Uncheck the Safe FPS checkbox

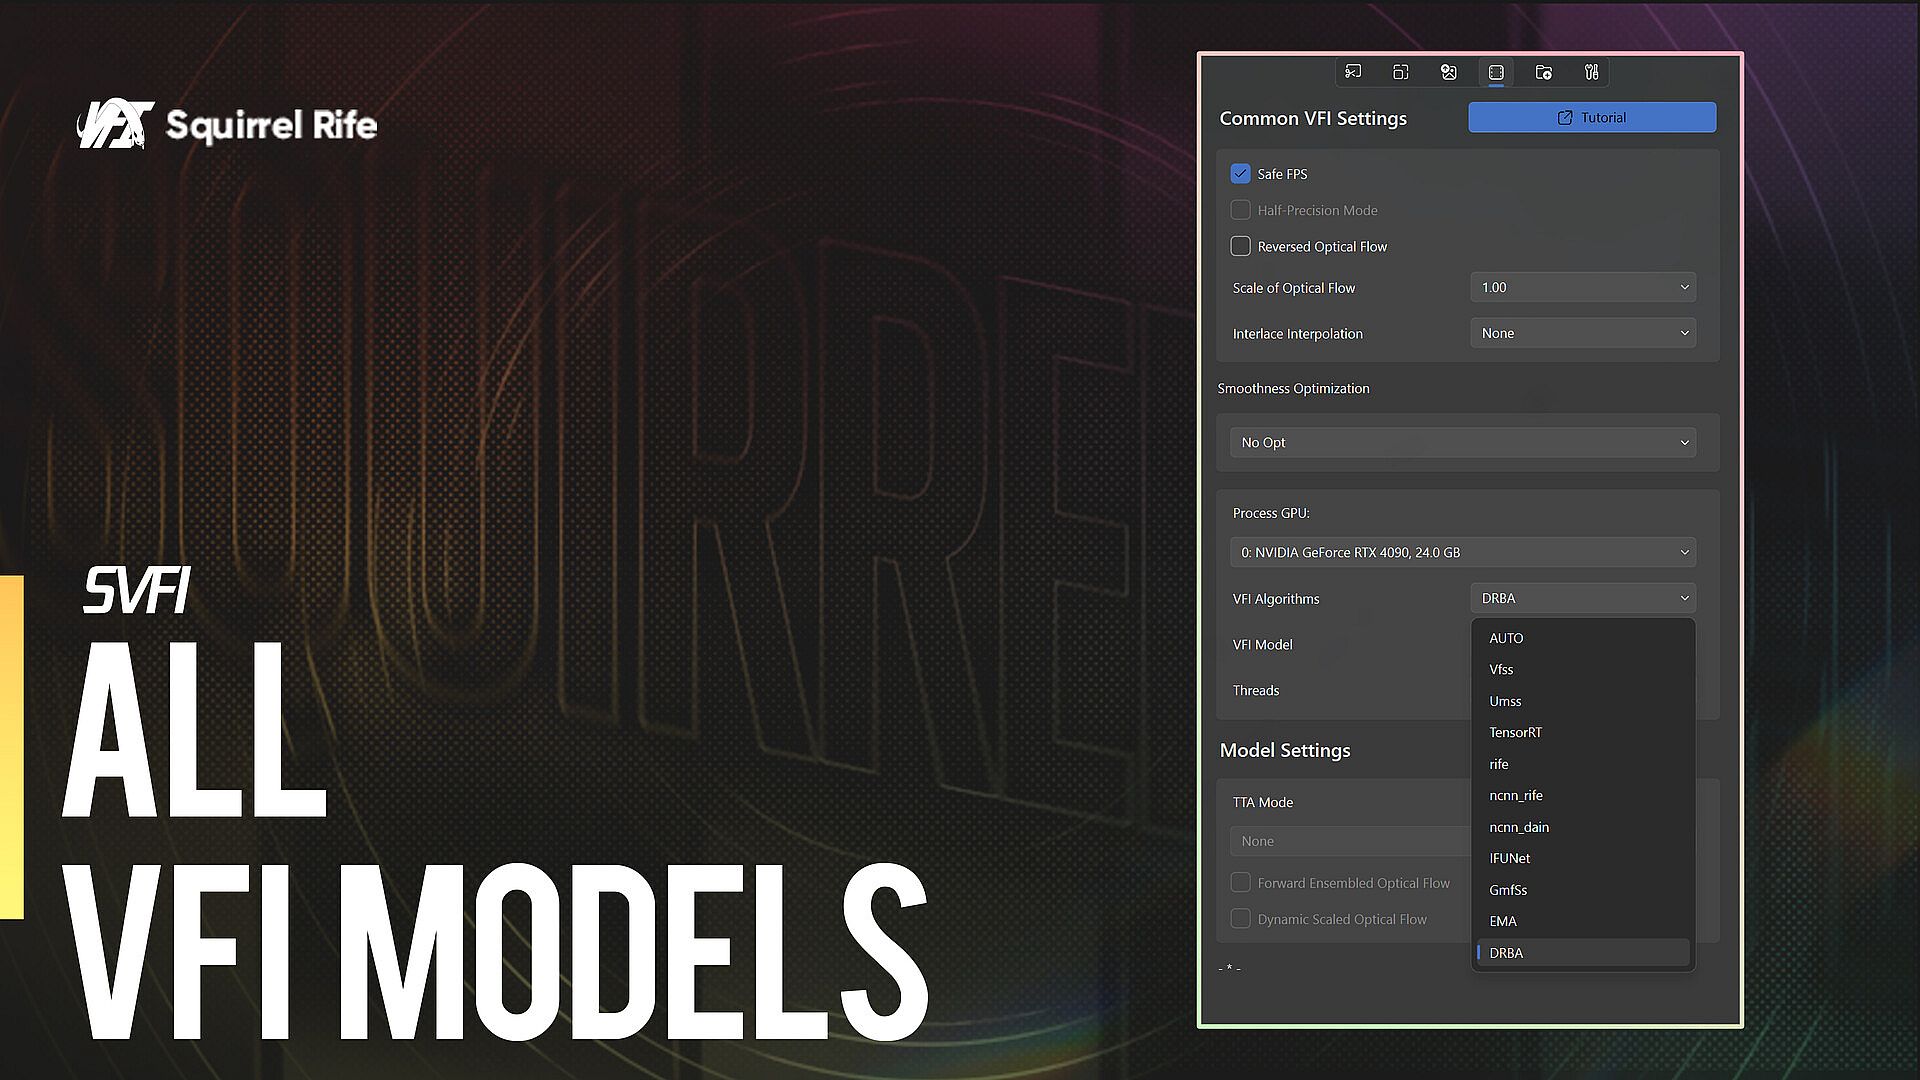(x=1240, y=174)
